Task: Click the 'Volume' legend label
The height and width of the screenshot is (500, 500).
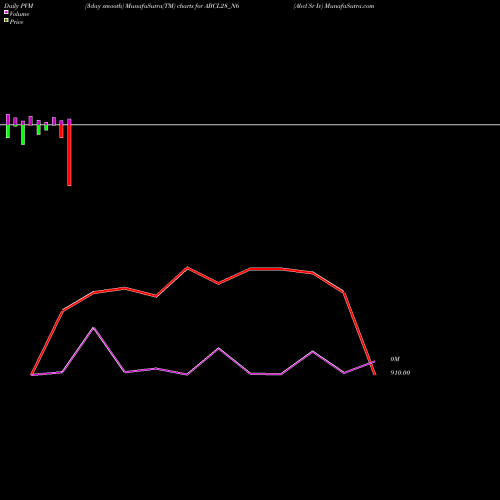Action: coord(19,14)
